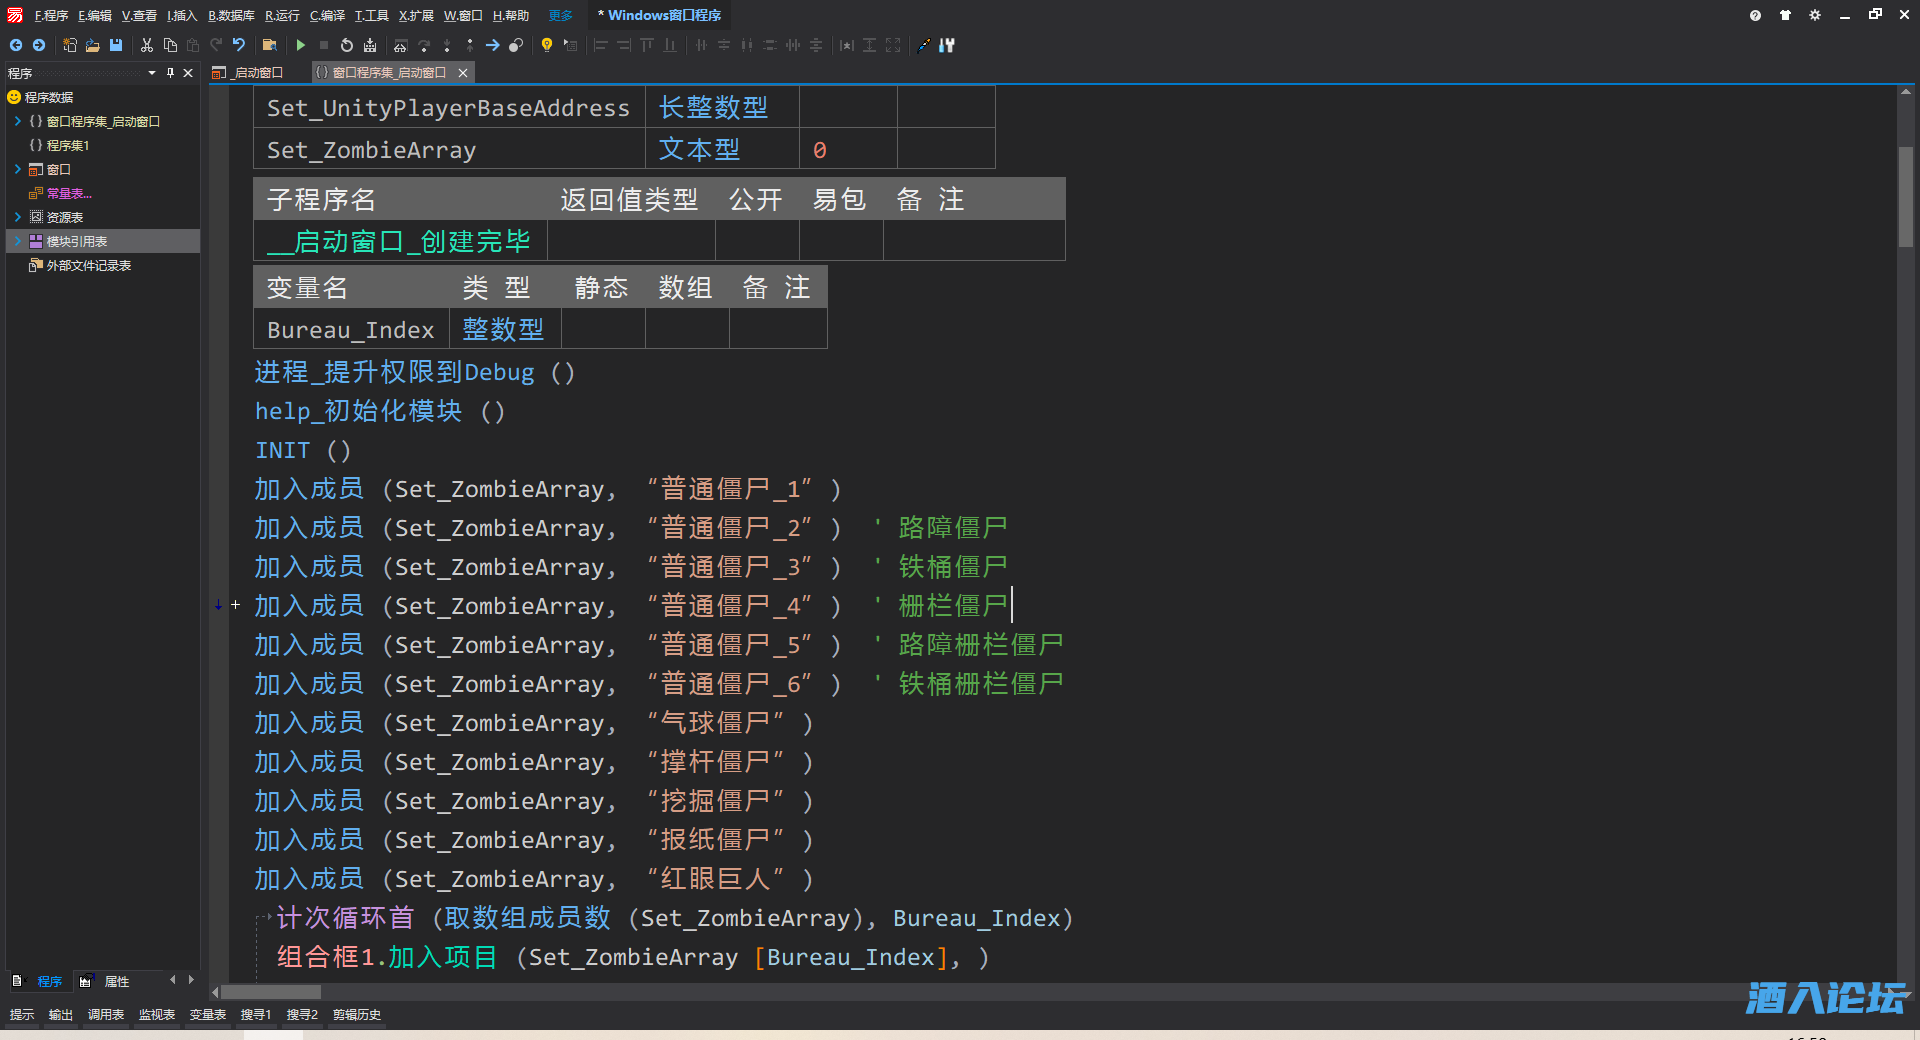Open the 程序 panel dropdown arrow
Screen dimensions: 1920x1040
click(152, 72)
